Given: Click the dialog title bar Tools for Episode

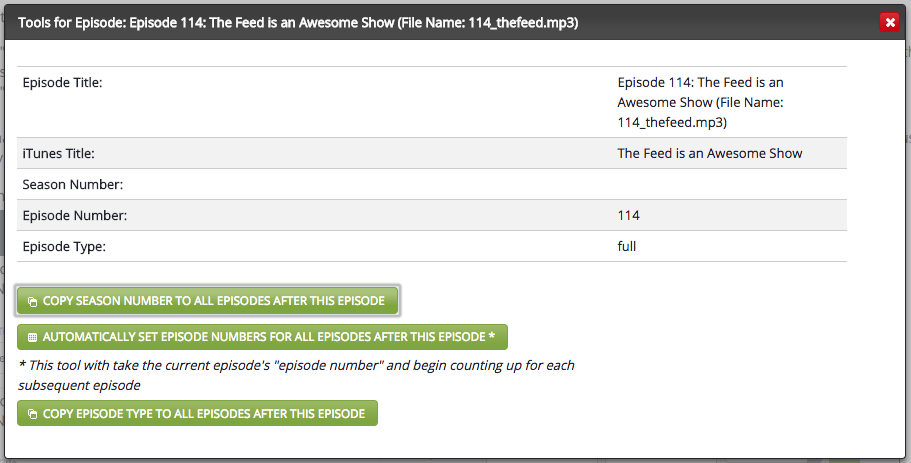Looking at the screenshot, I should 297,23.
